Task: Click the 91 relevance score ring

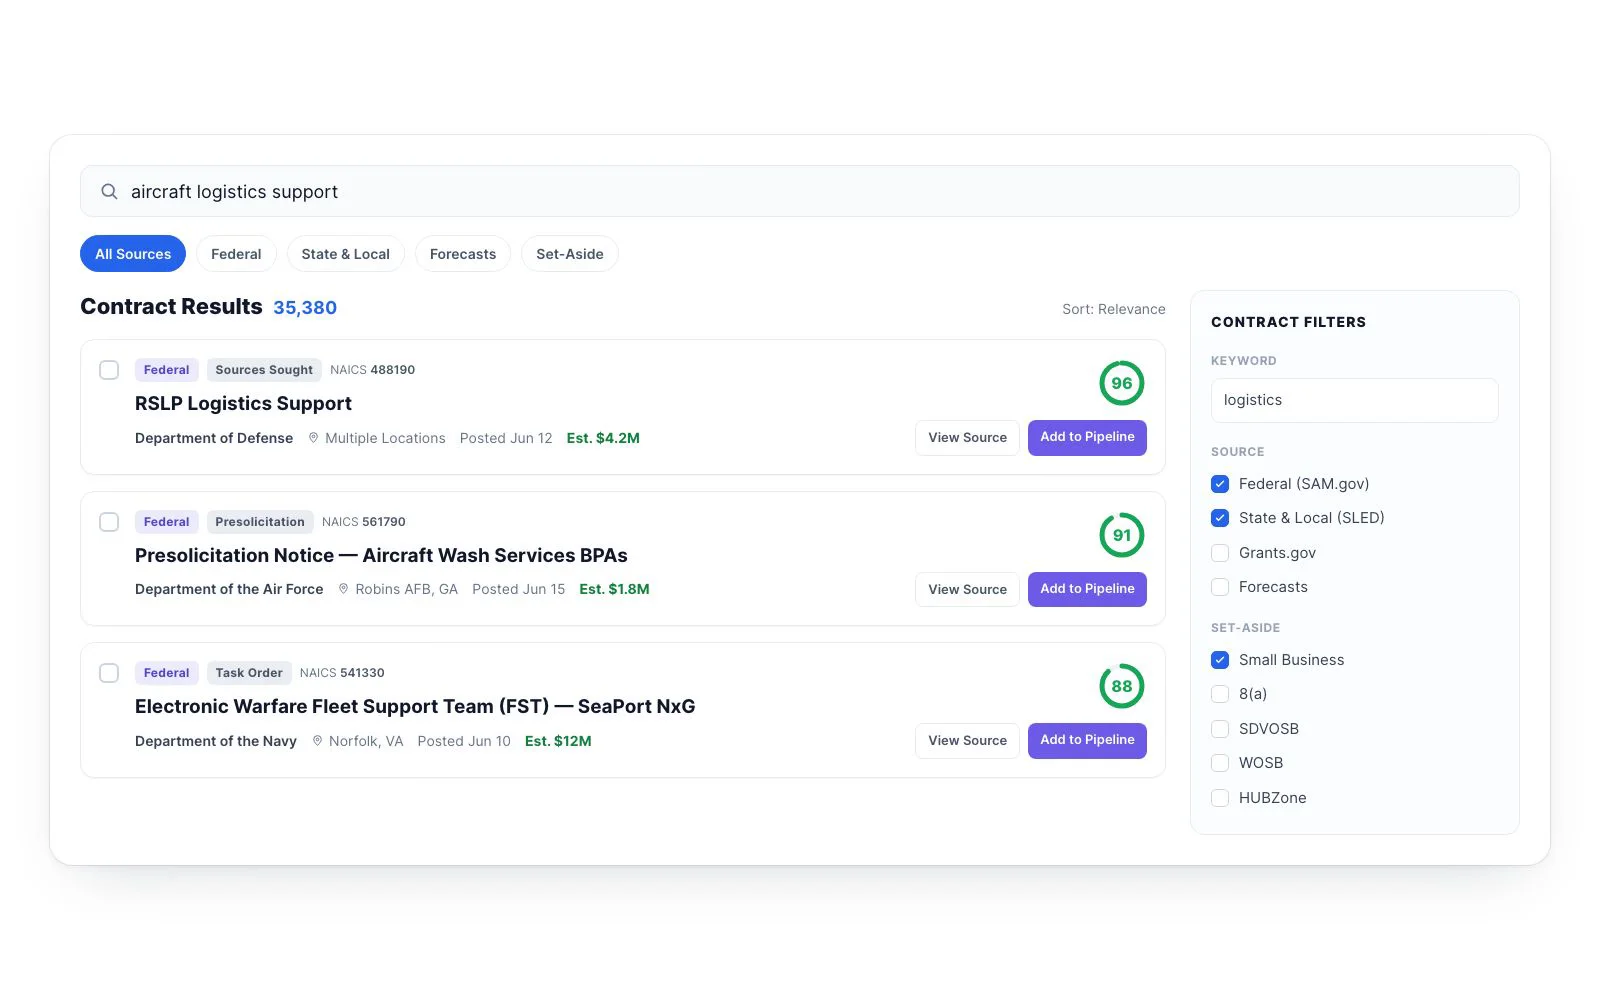Action: [x=1122, y=535]
